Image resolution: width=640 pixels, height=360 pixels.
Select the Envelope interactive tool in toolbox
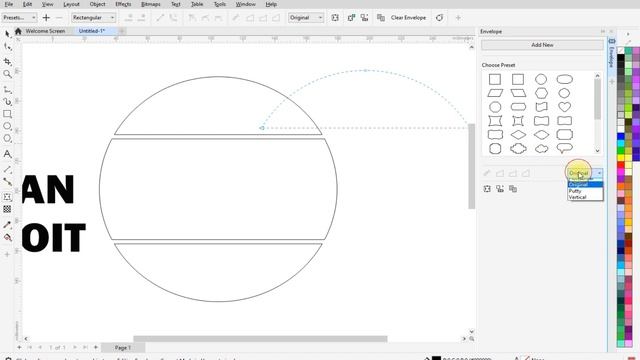(x=7, y=197)
